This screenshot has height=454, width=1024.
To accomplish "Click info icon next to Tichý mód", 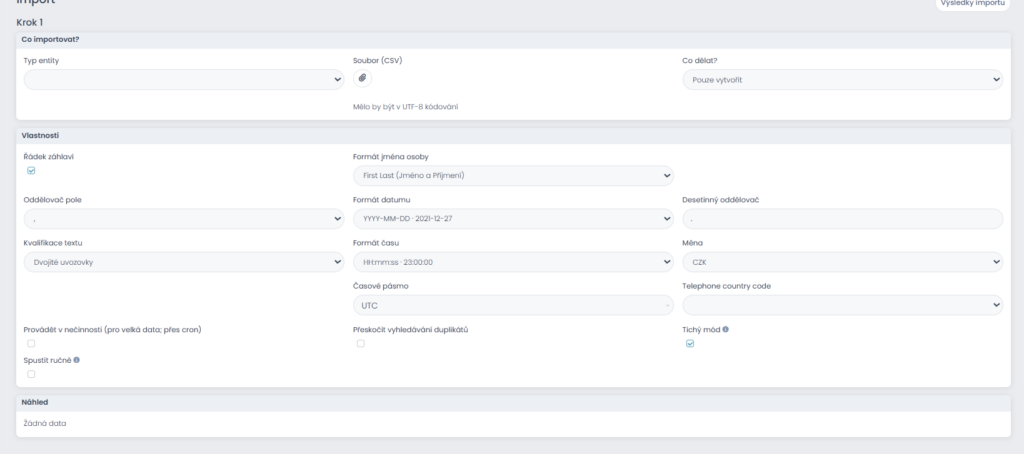I will pos(725,329).
